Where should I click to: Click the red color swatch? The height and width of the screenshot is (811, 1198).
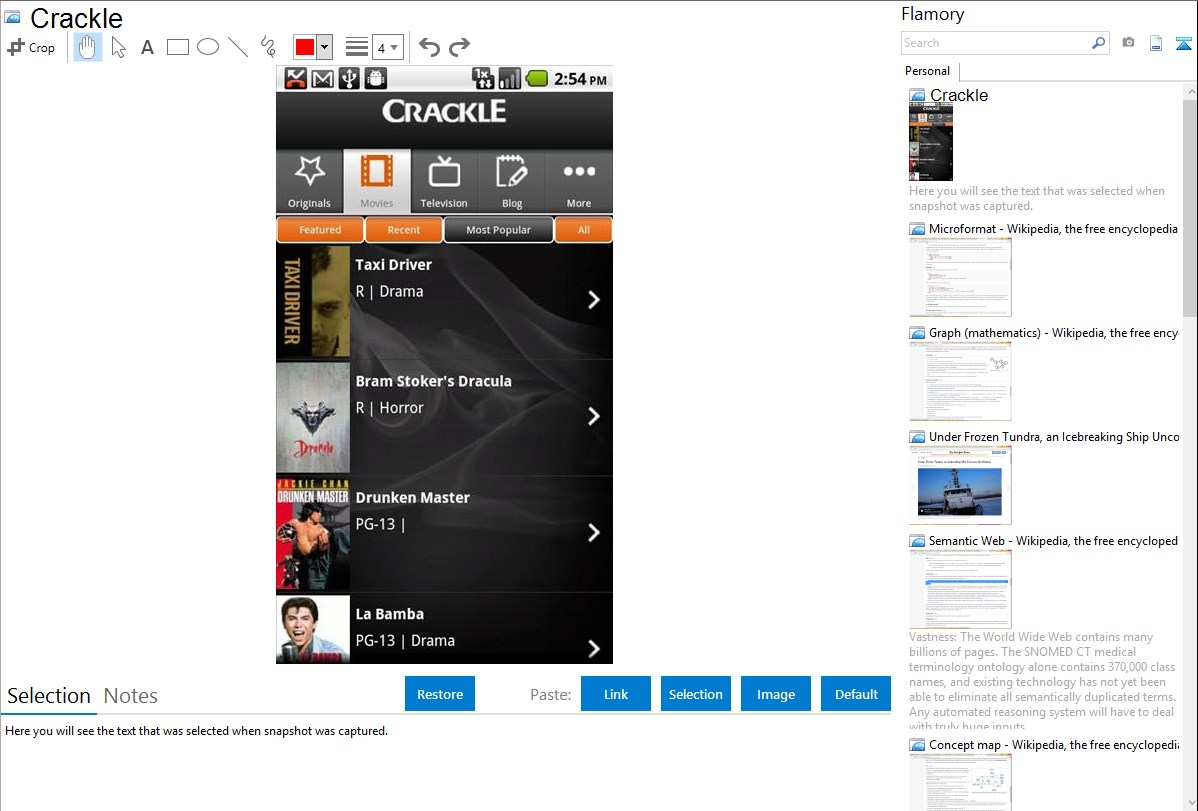[305, 47]
